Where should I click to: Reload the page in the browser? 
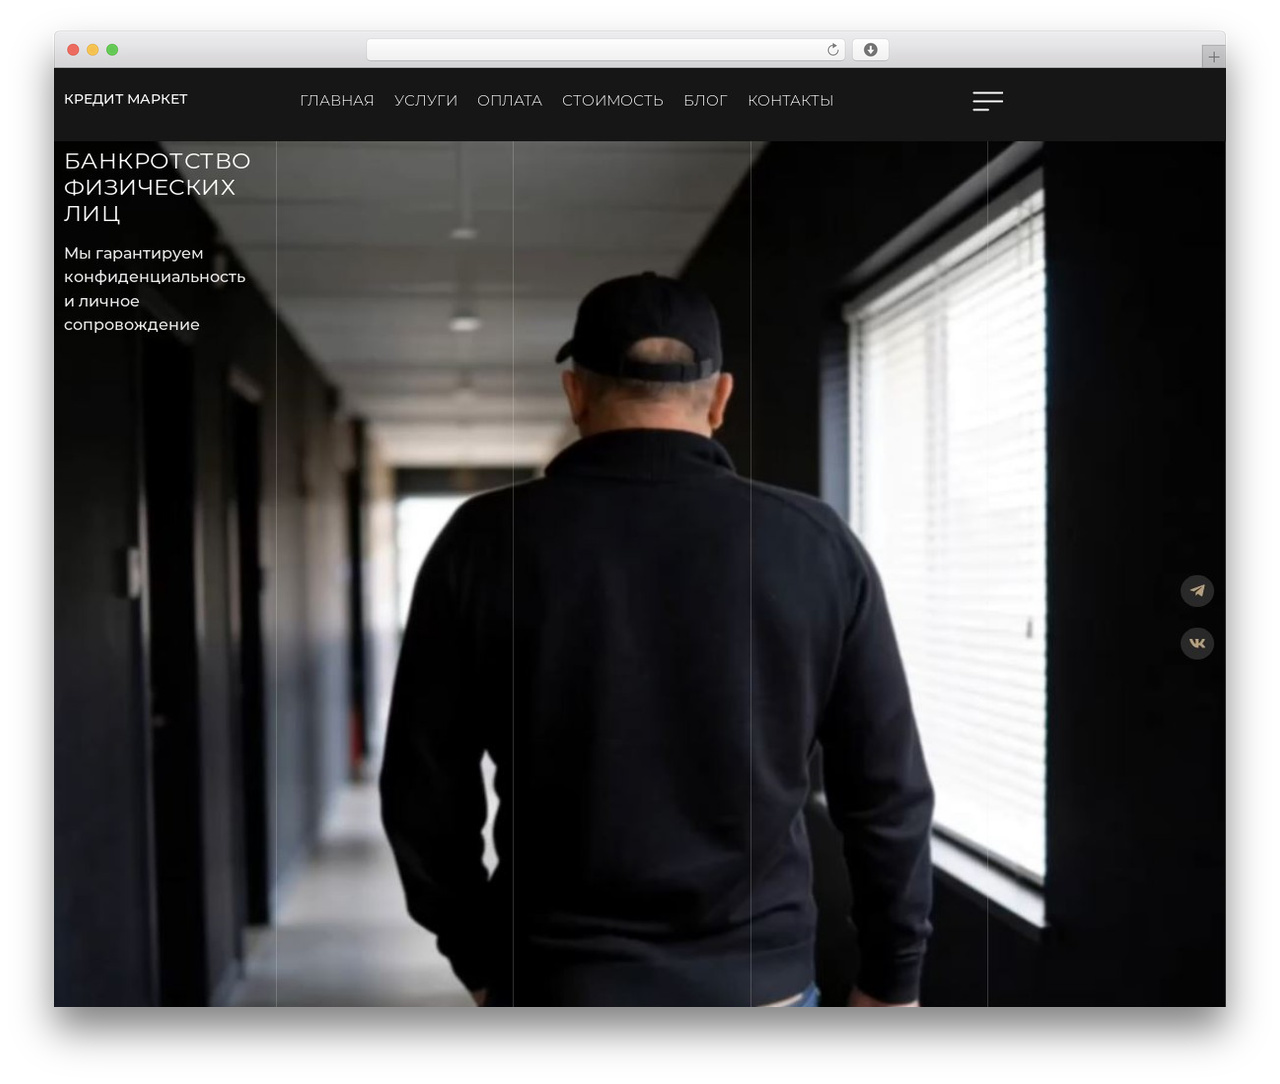[833, 50]
